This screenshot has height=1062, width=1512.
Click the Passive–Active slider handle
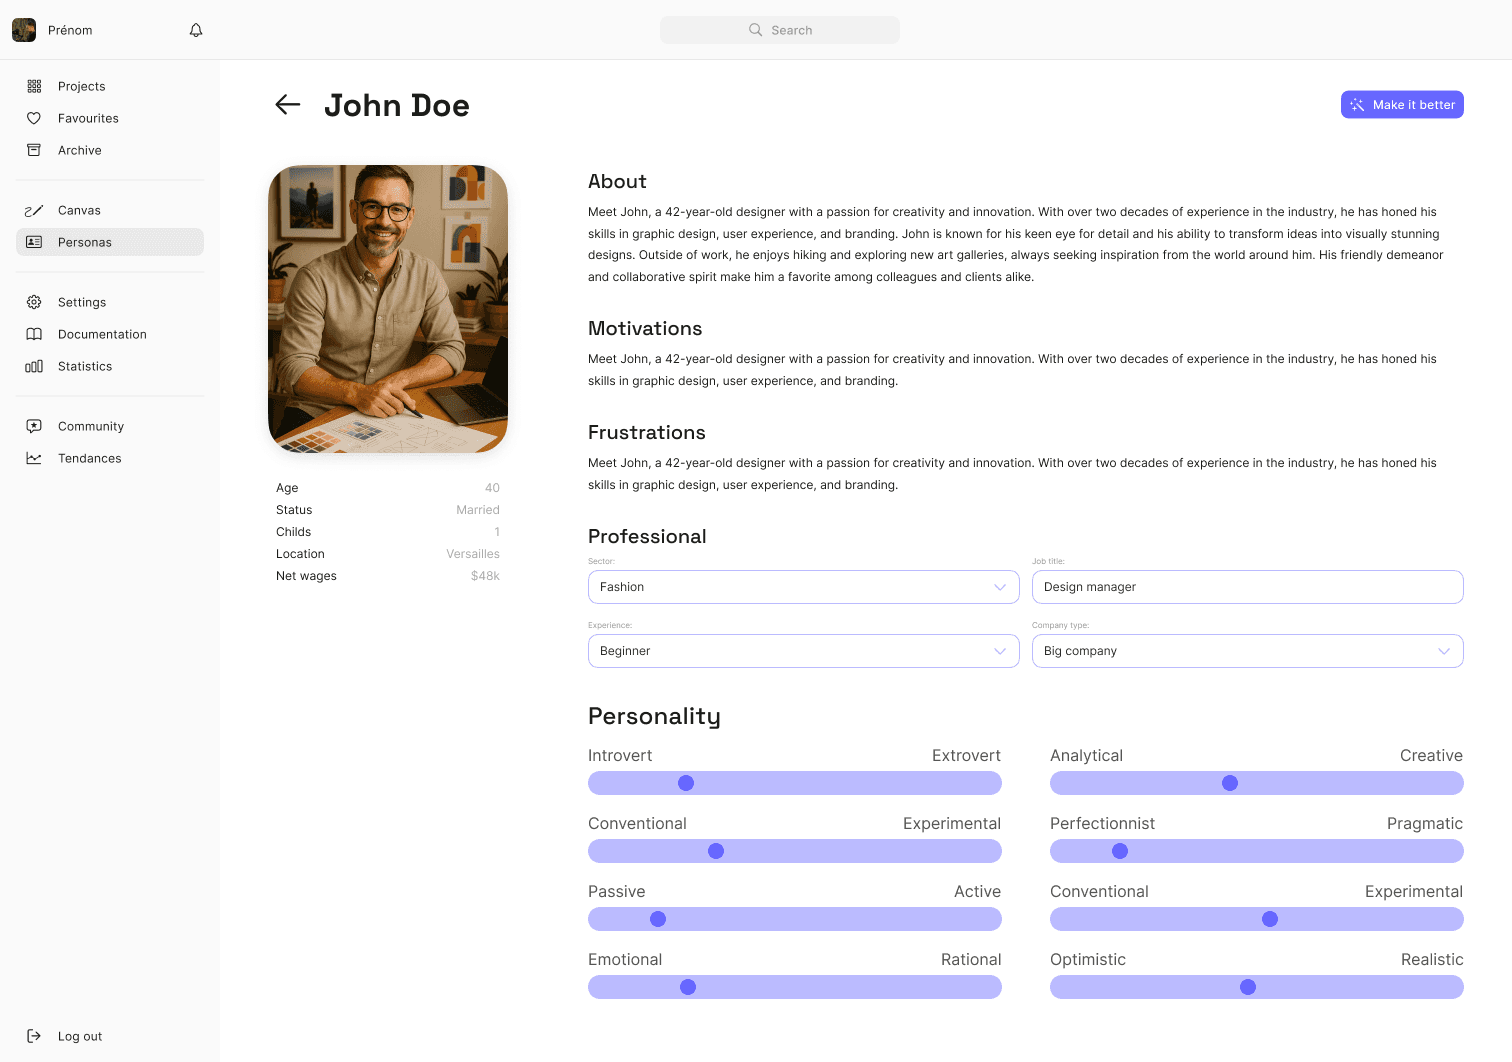(x=658, y=919)
